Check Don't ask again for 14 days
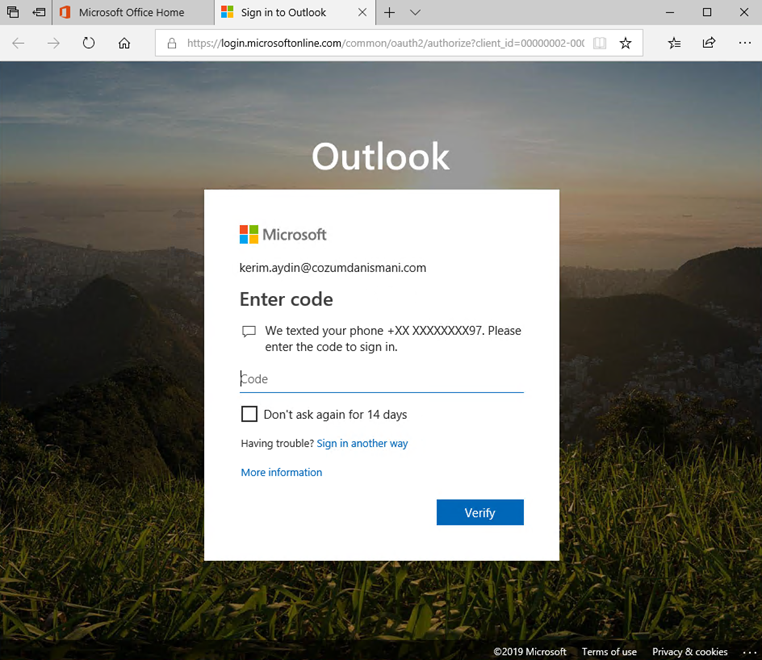This screenshot has height=660, width=762. (x=249, y=414)
